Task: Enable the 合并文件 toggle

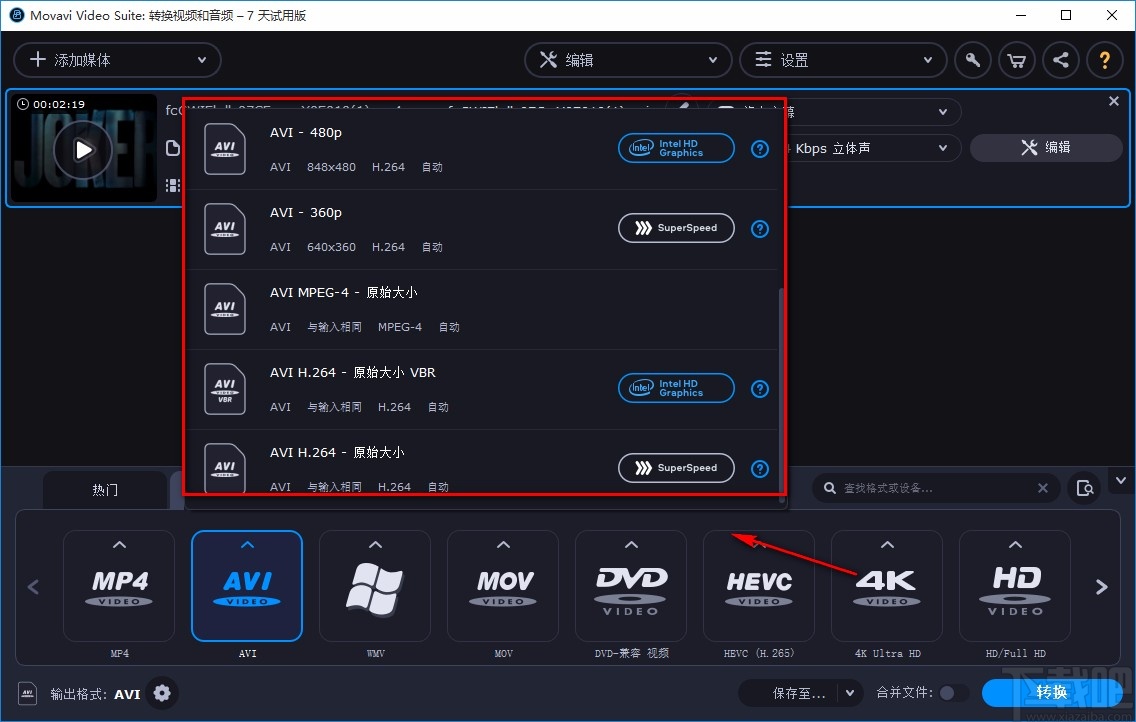Action: coord(953,692)
